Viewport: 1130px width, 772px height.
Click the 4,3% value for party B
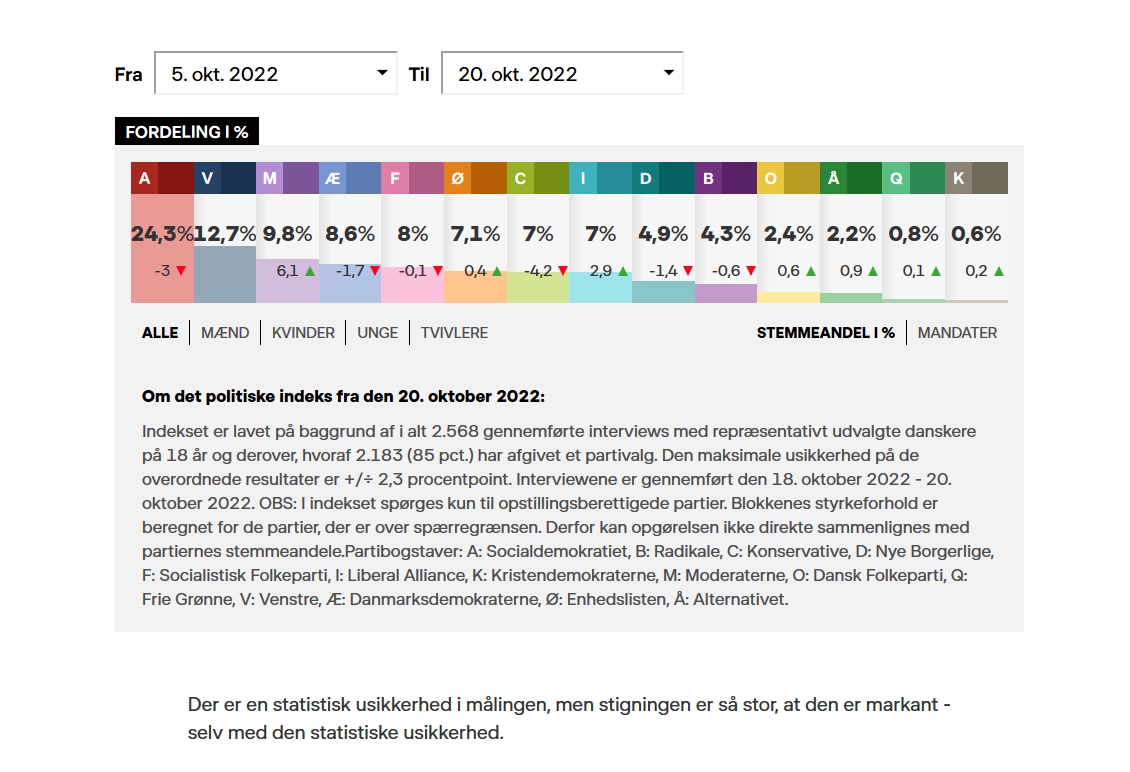pyautogui.click(x=726, y=234)
